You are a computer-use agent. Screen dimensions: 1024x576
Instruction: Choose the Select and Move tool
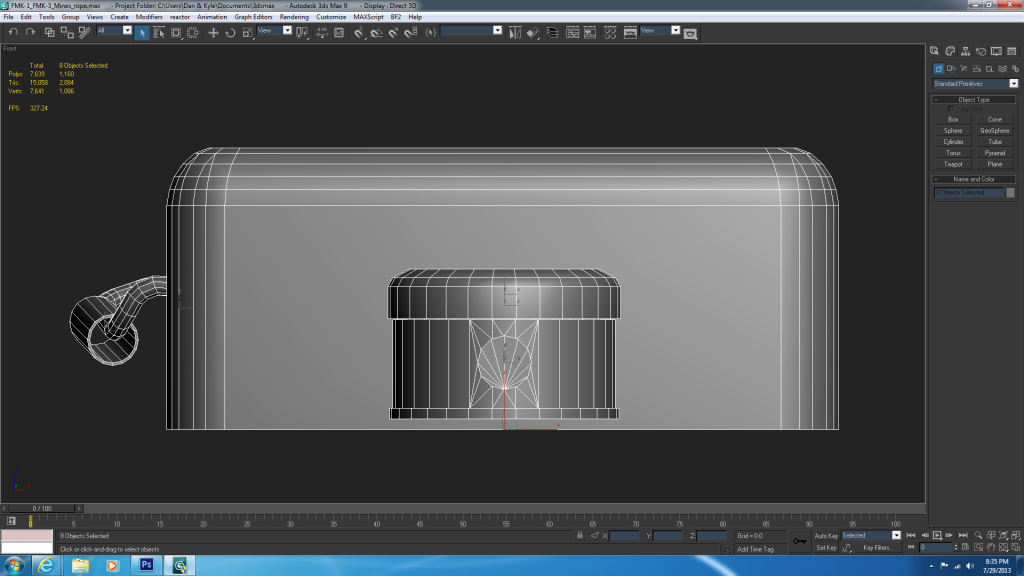pos(213,32)
